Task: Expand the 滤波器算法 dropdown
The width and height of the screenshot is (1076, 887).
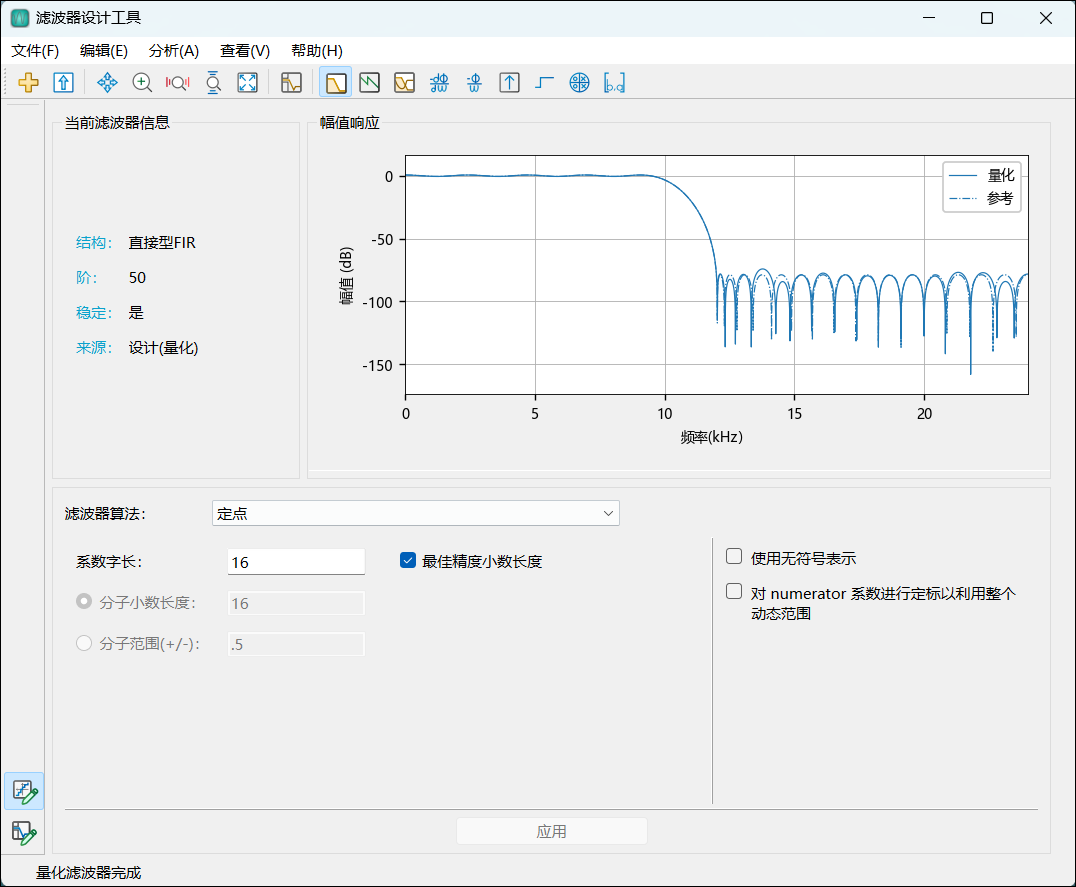Action: 416,513
